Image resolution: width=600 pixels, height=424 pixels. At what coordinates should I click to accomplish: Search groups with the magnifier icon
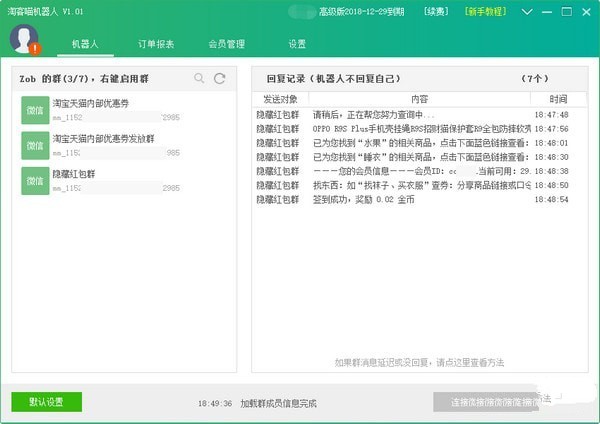point(199,78)
